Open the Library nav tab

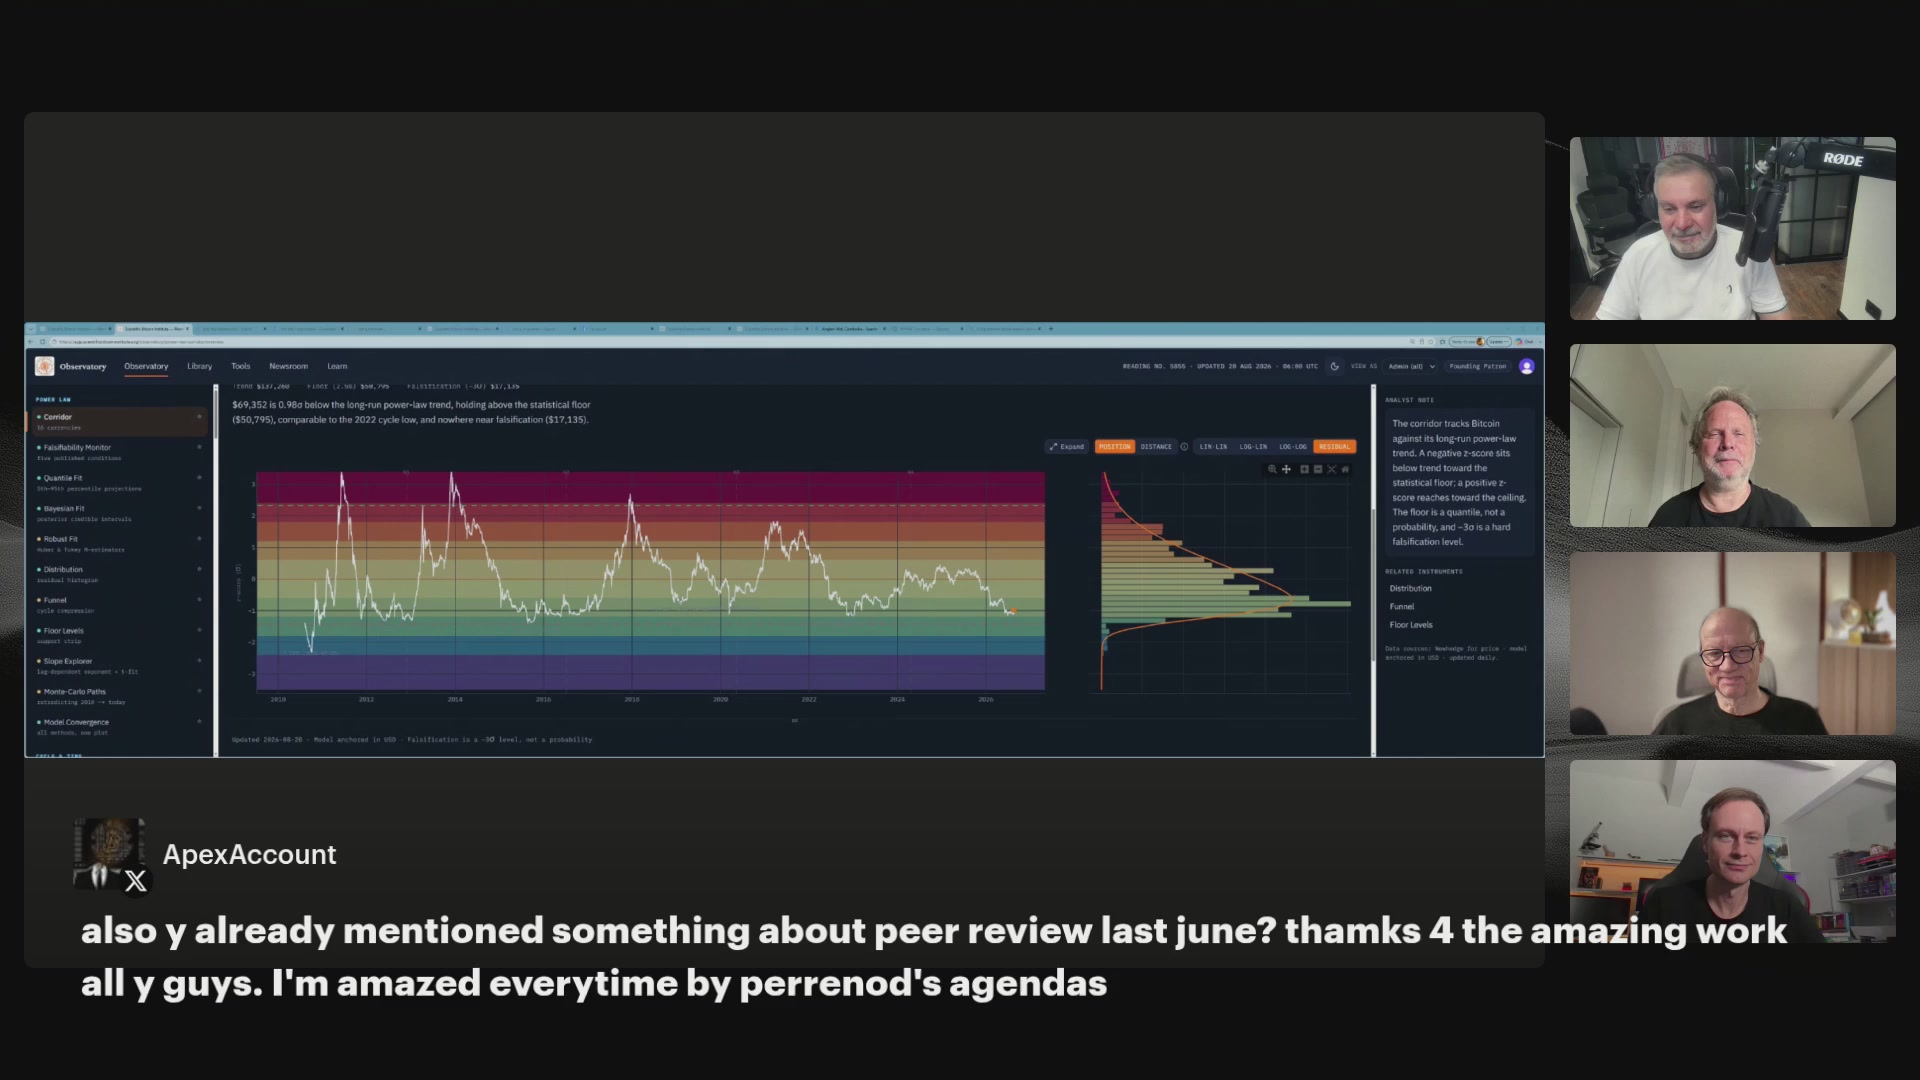(x=199, y=366)
